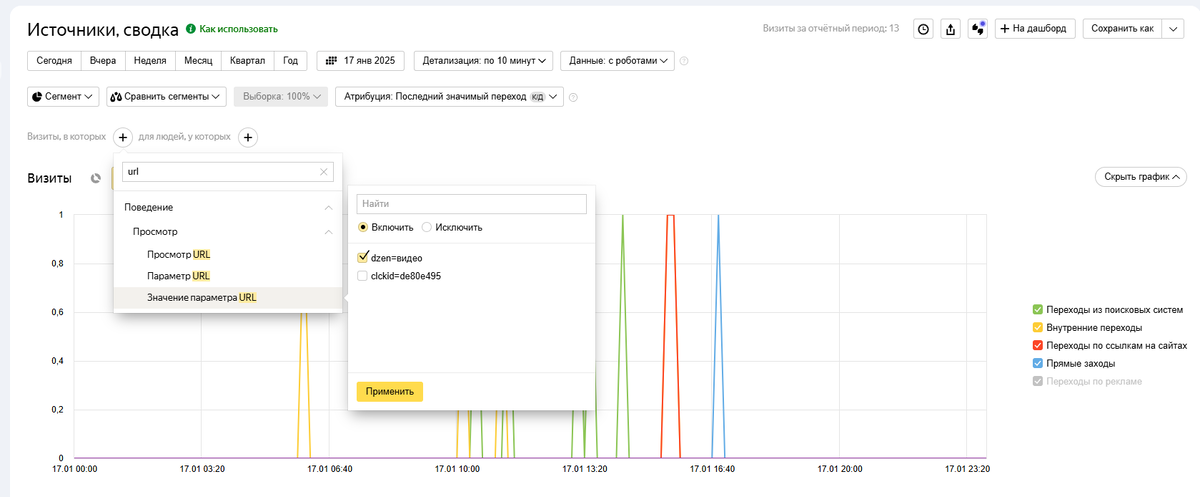Click plus button after 'для людей, у которых'
Screen dimensions: 1200x497
click(249, 137)
